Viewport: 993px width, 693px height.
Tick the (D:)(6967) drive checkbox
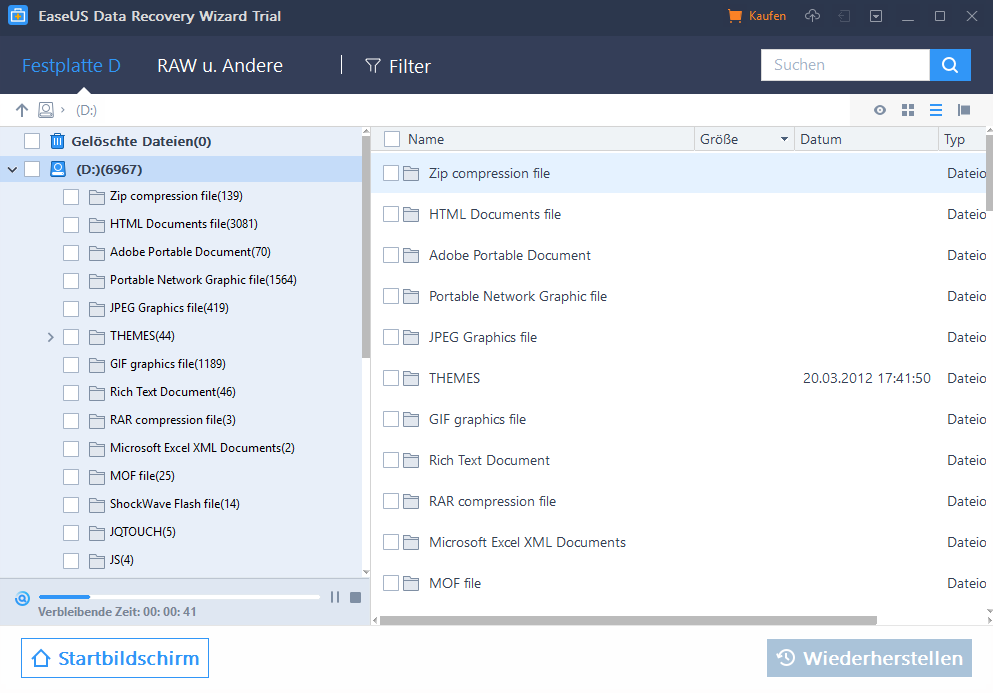[32, 169]
